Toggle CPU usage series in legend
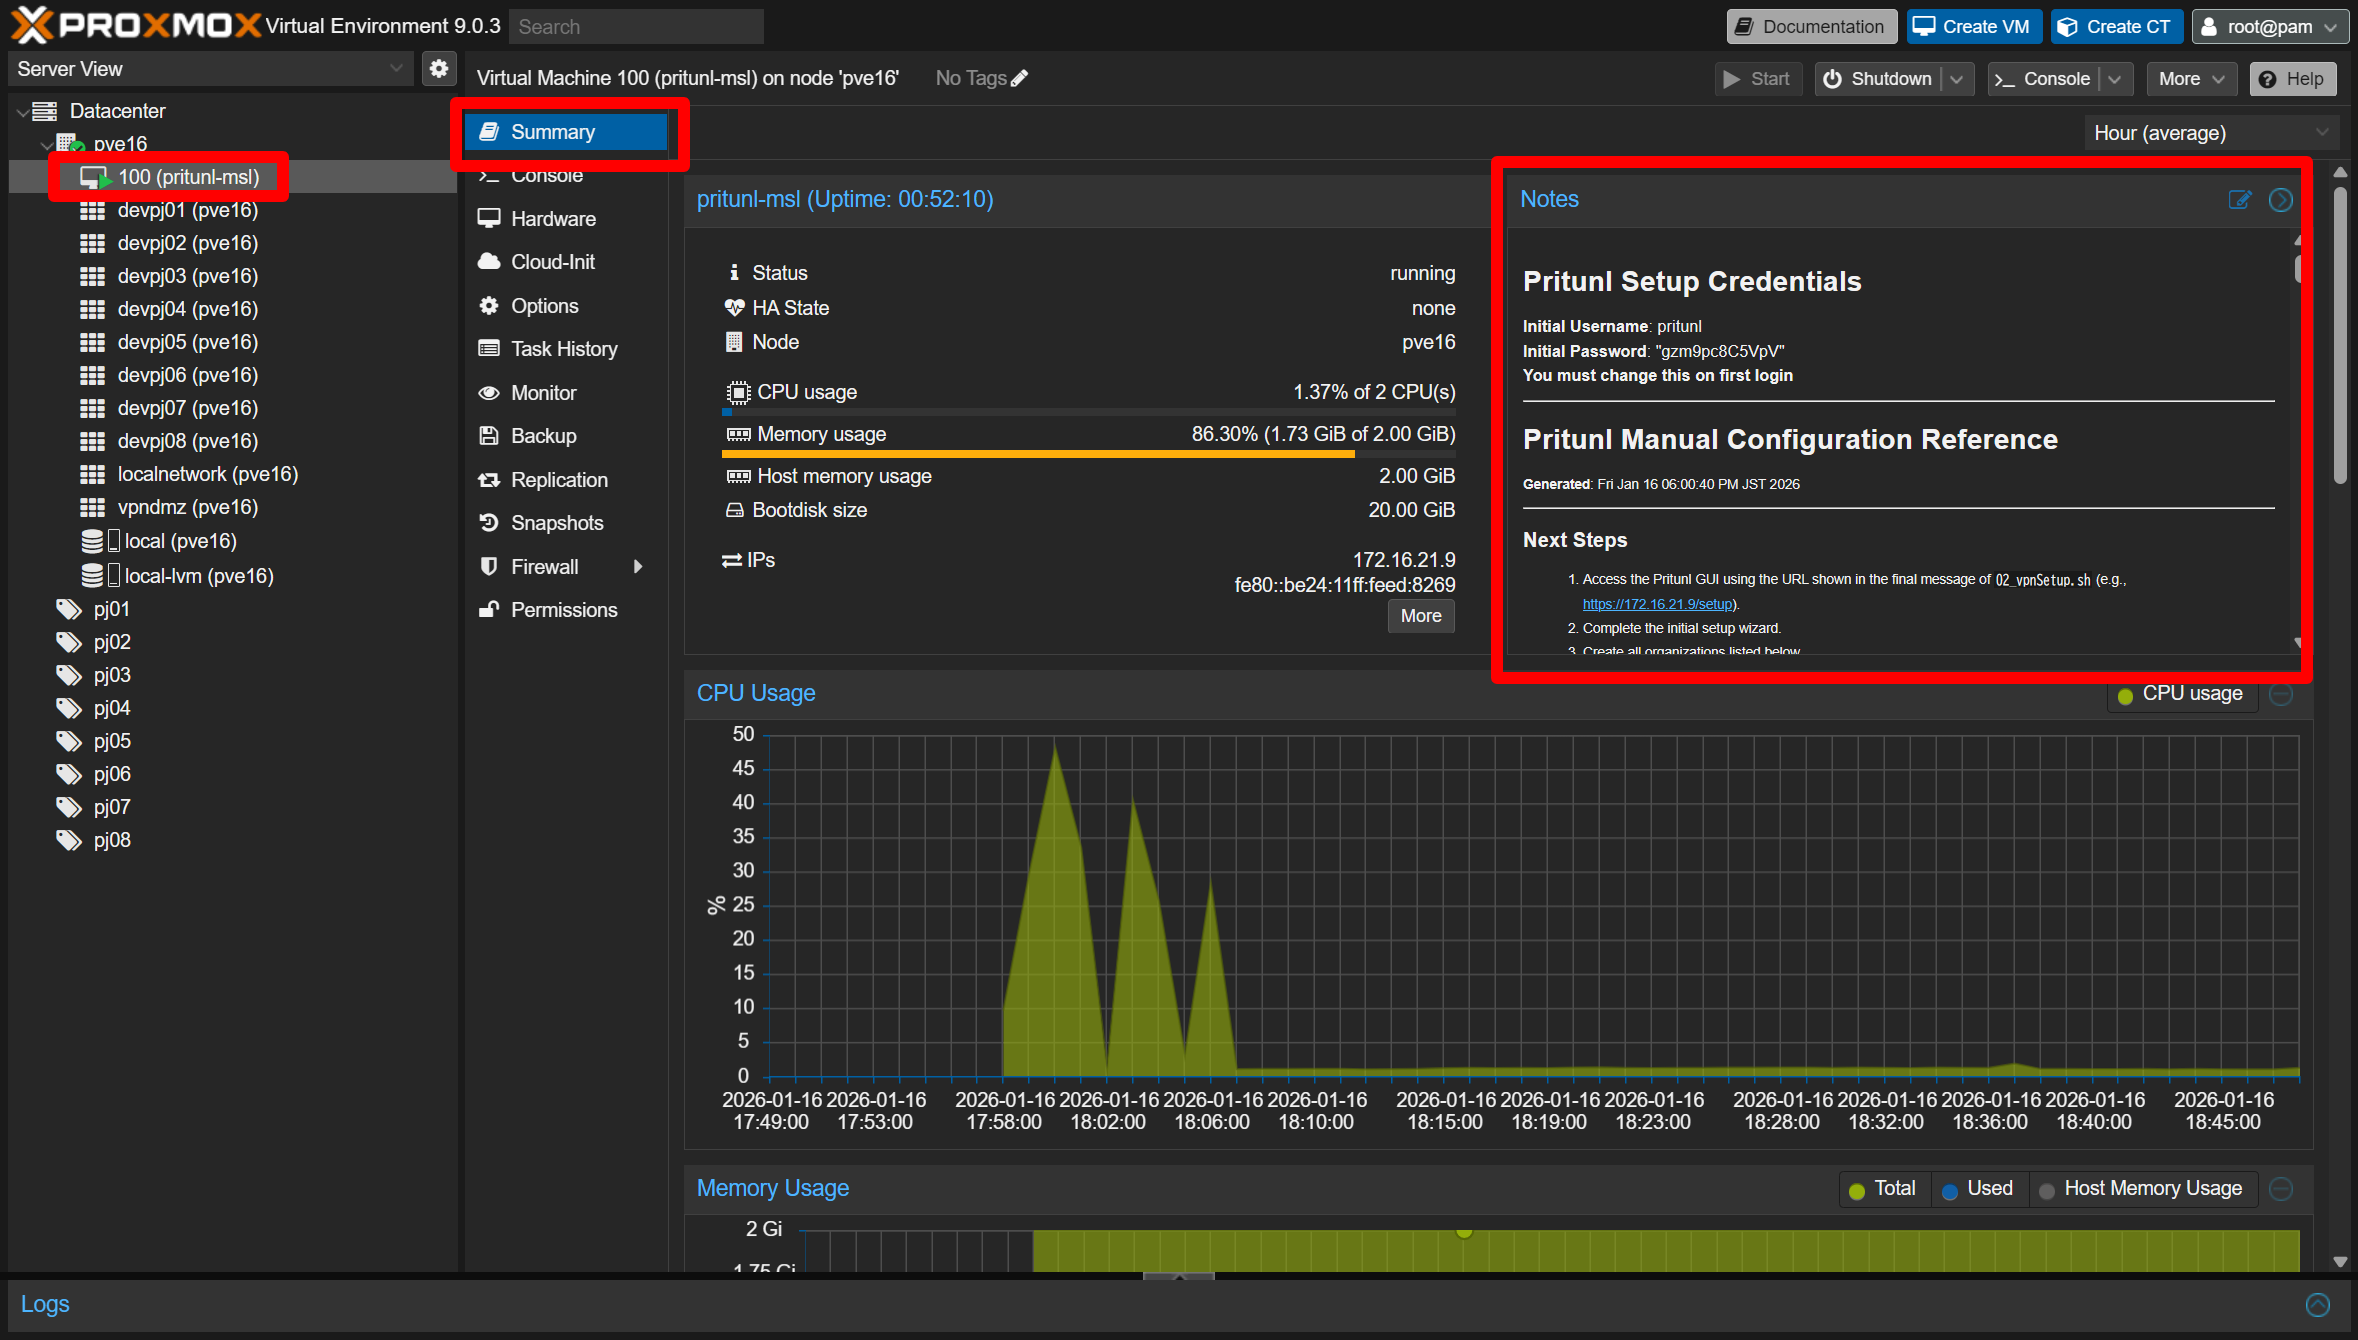Viewport: 2358px width, 1340px height. [2181, 694]
